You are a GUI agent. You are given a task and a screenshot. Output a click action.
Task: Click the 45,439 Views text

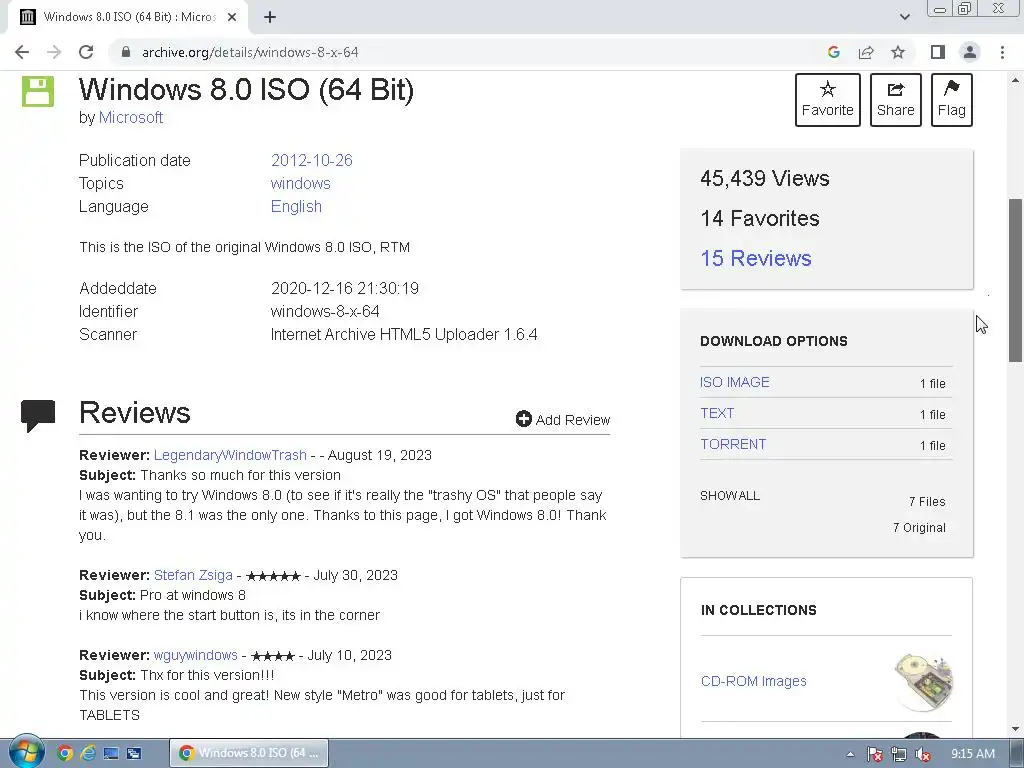[x=765, y=178]
